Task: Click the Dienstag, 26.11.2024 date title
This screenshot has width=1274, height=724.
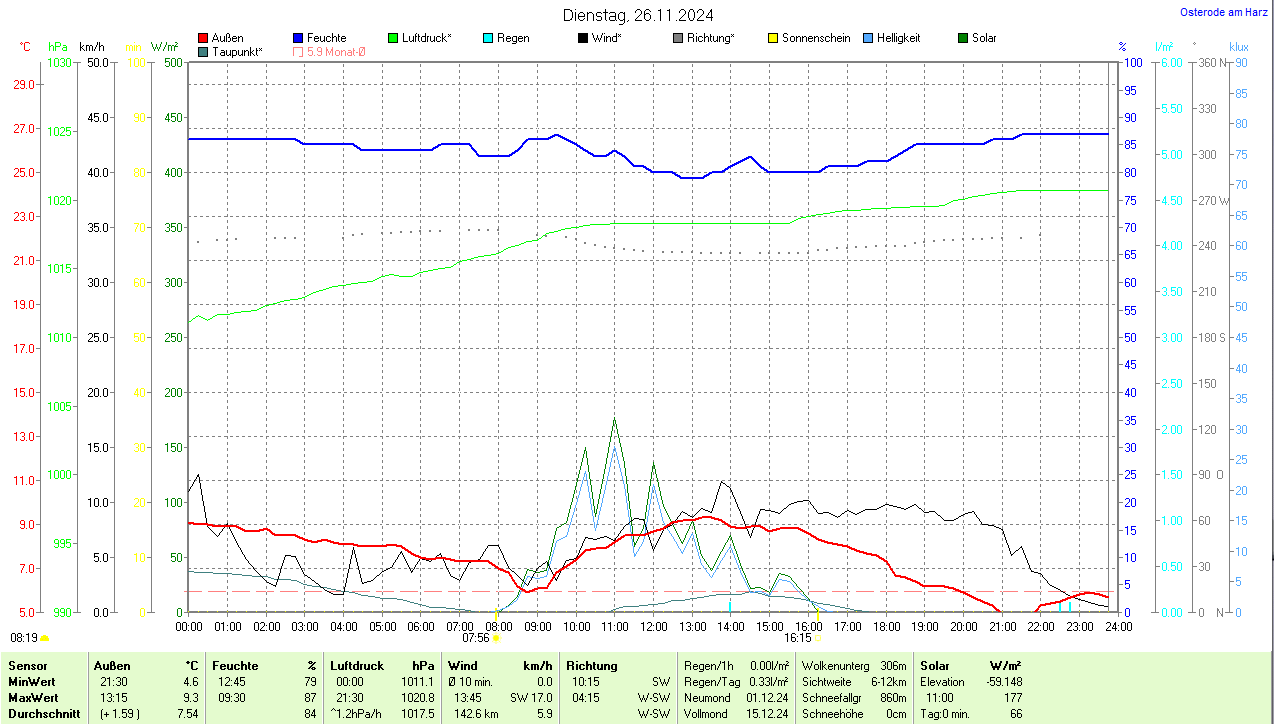Action: tap(638, 15)
